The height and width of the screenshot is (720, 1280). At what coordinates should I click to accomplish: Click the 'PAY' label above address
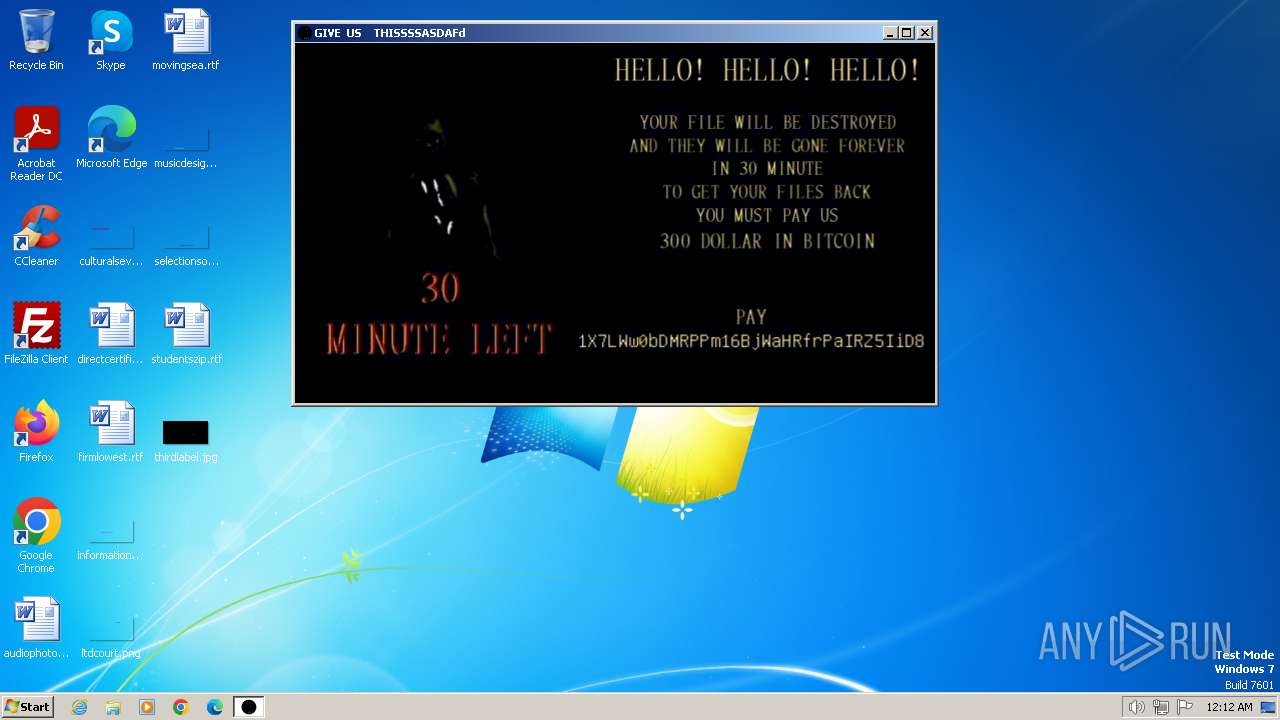[x=751, y=317]
